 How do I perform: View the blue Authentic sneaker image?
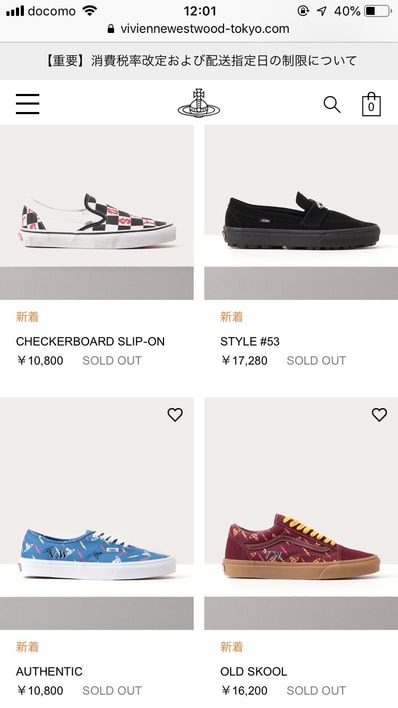coord(97,514)
